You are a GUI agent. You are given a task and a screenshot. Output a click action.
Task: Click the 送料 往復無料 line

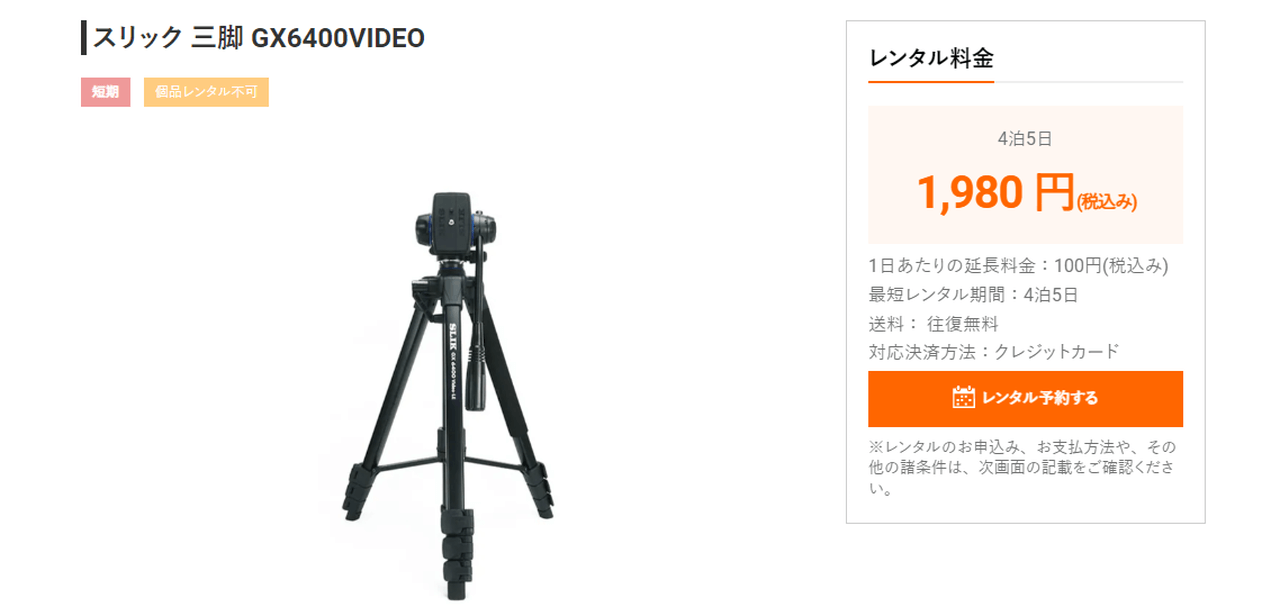tap(933, 324)
